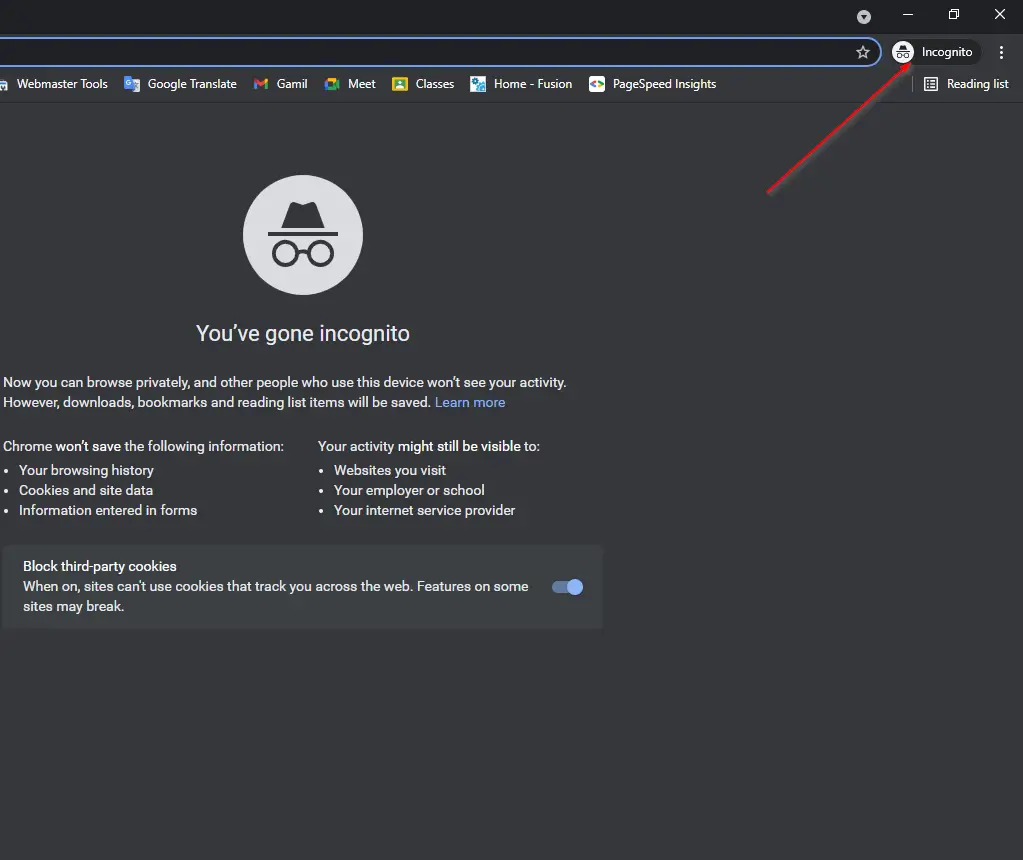The height and width of the screenshot is (860, 1023).
Task: Open the tab search dropdown arrow
Action: (864, 17)
